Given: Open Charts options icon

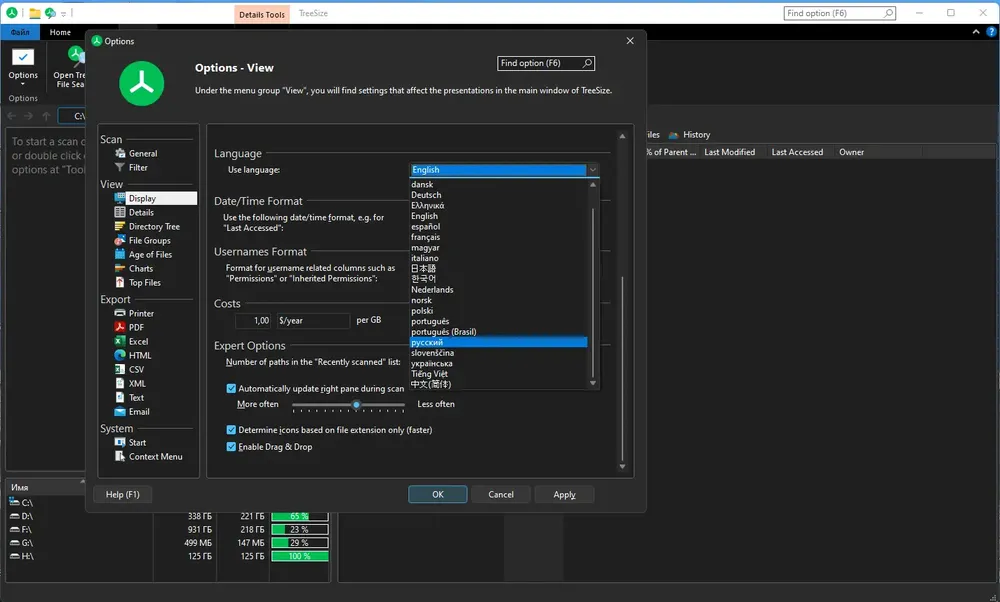Looking at the screenshot, I should pos(120,268).
